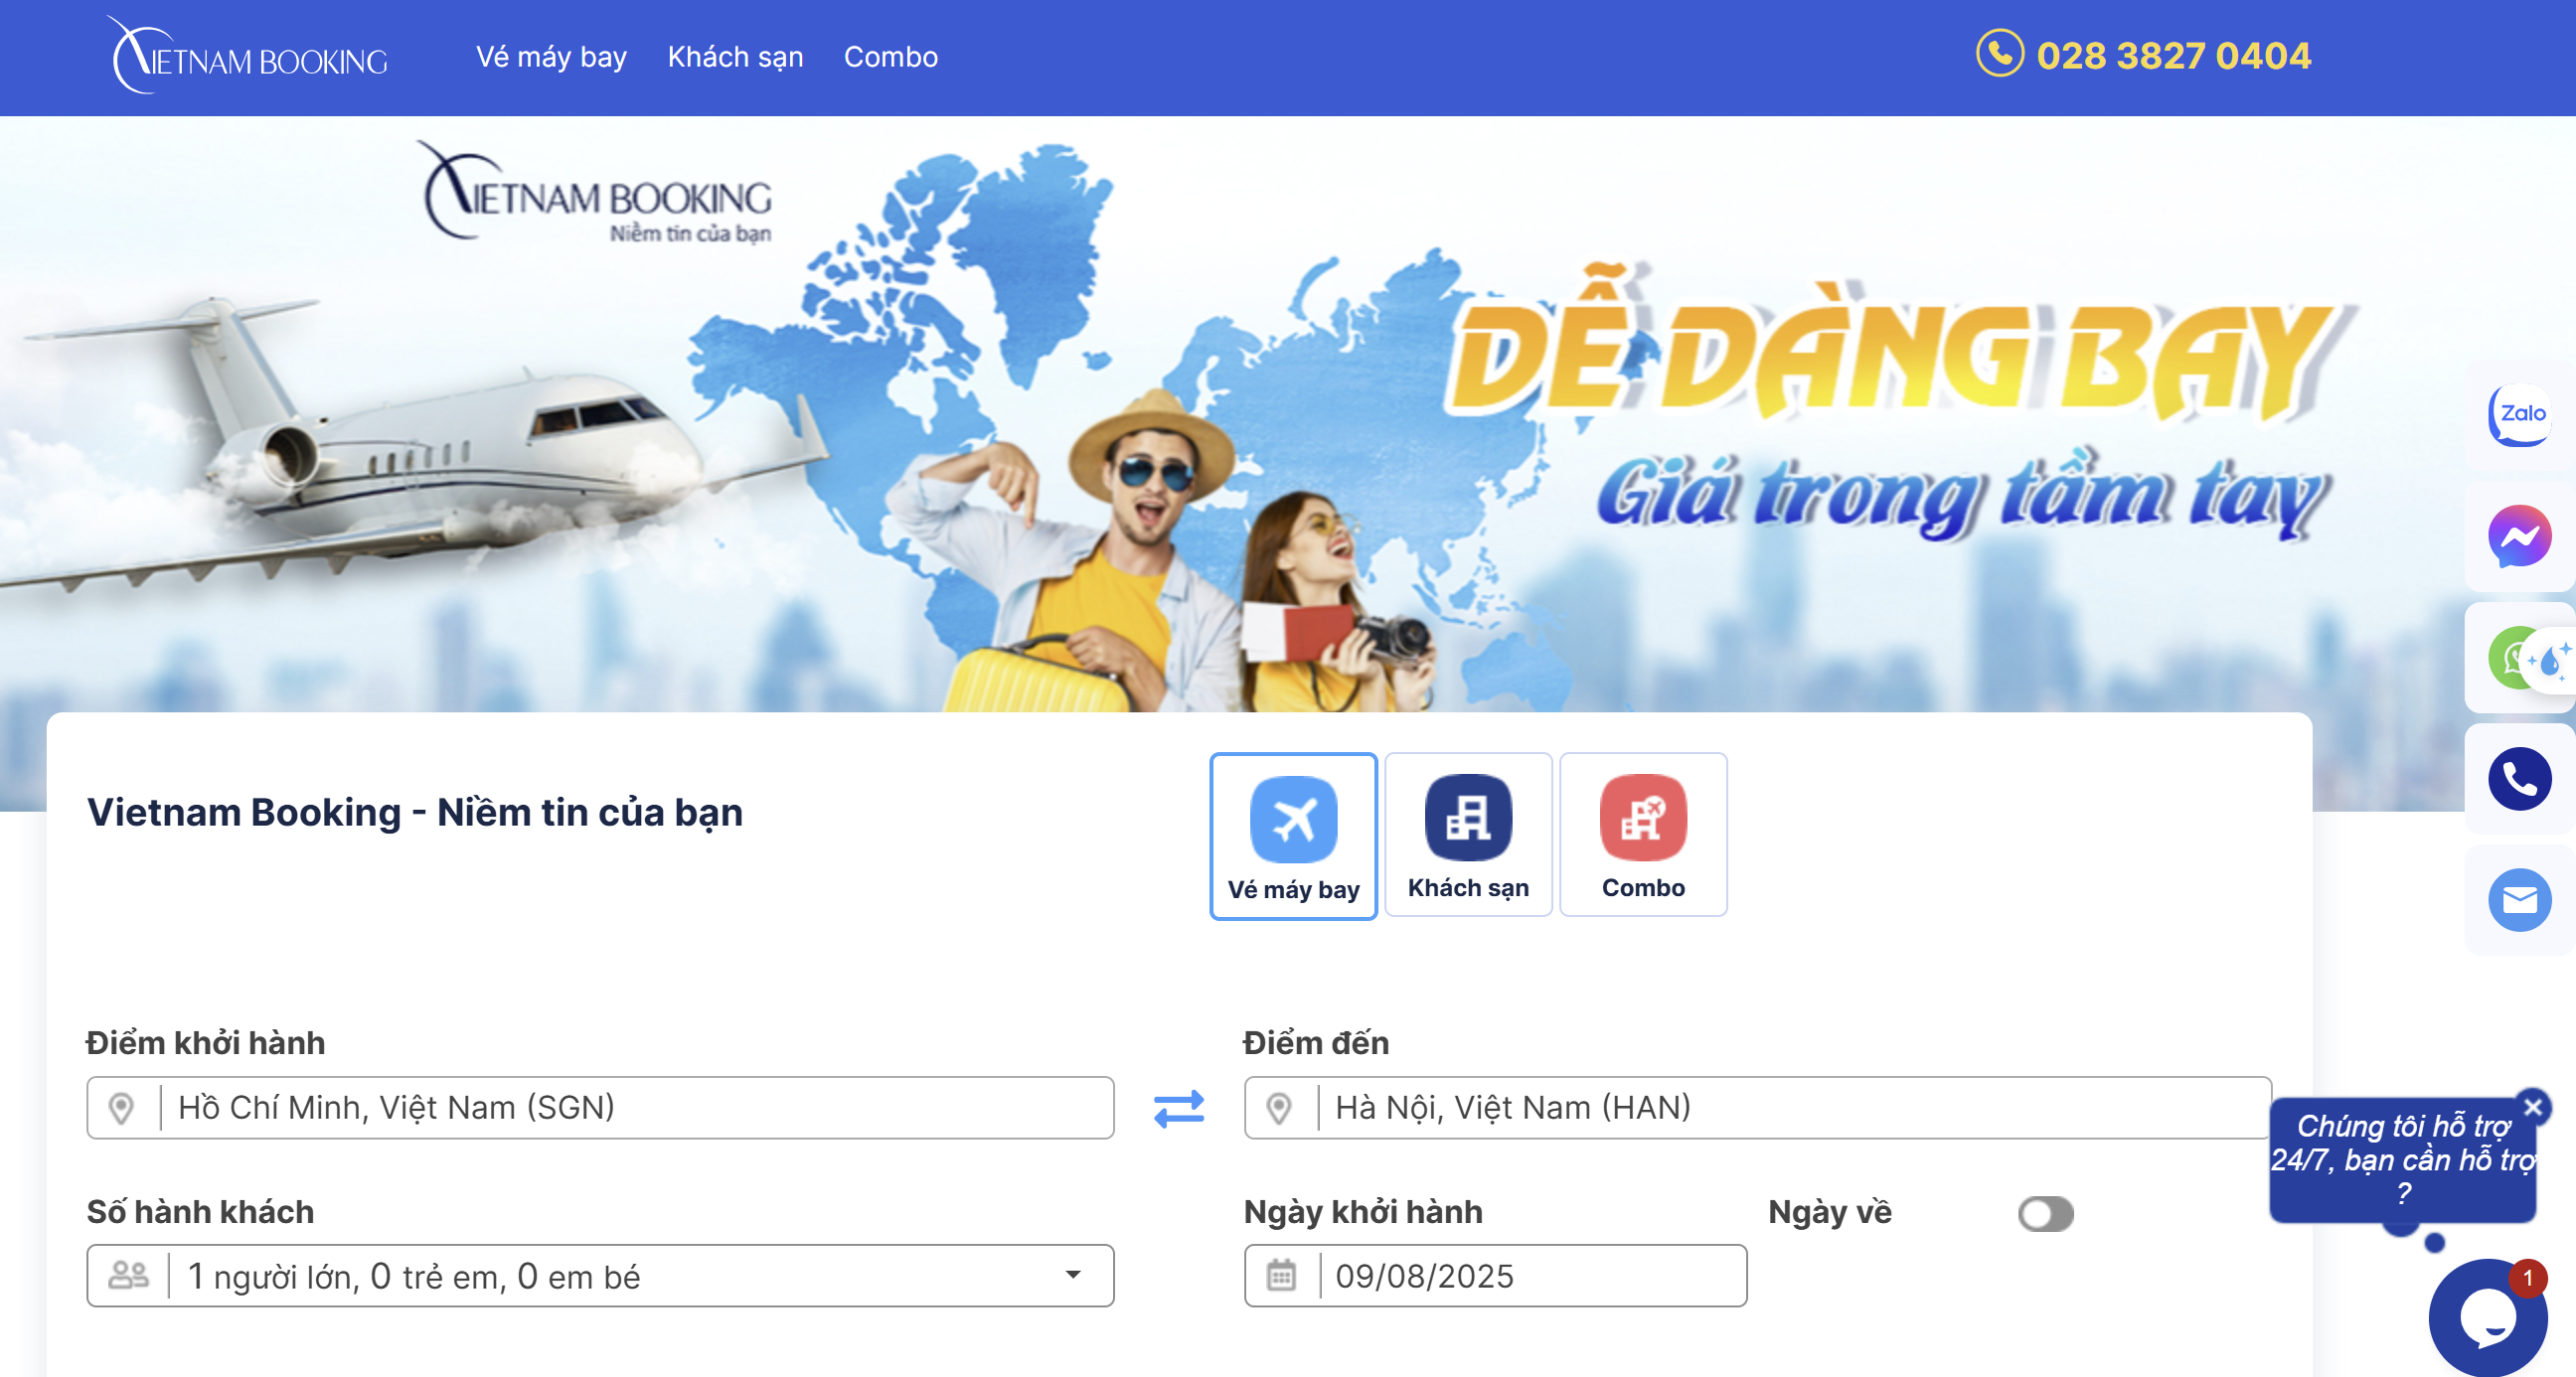Click the 'Ngày khởi hành' label
This screenshot has width=2576, height=1377.
(1363, 1213)
